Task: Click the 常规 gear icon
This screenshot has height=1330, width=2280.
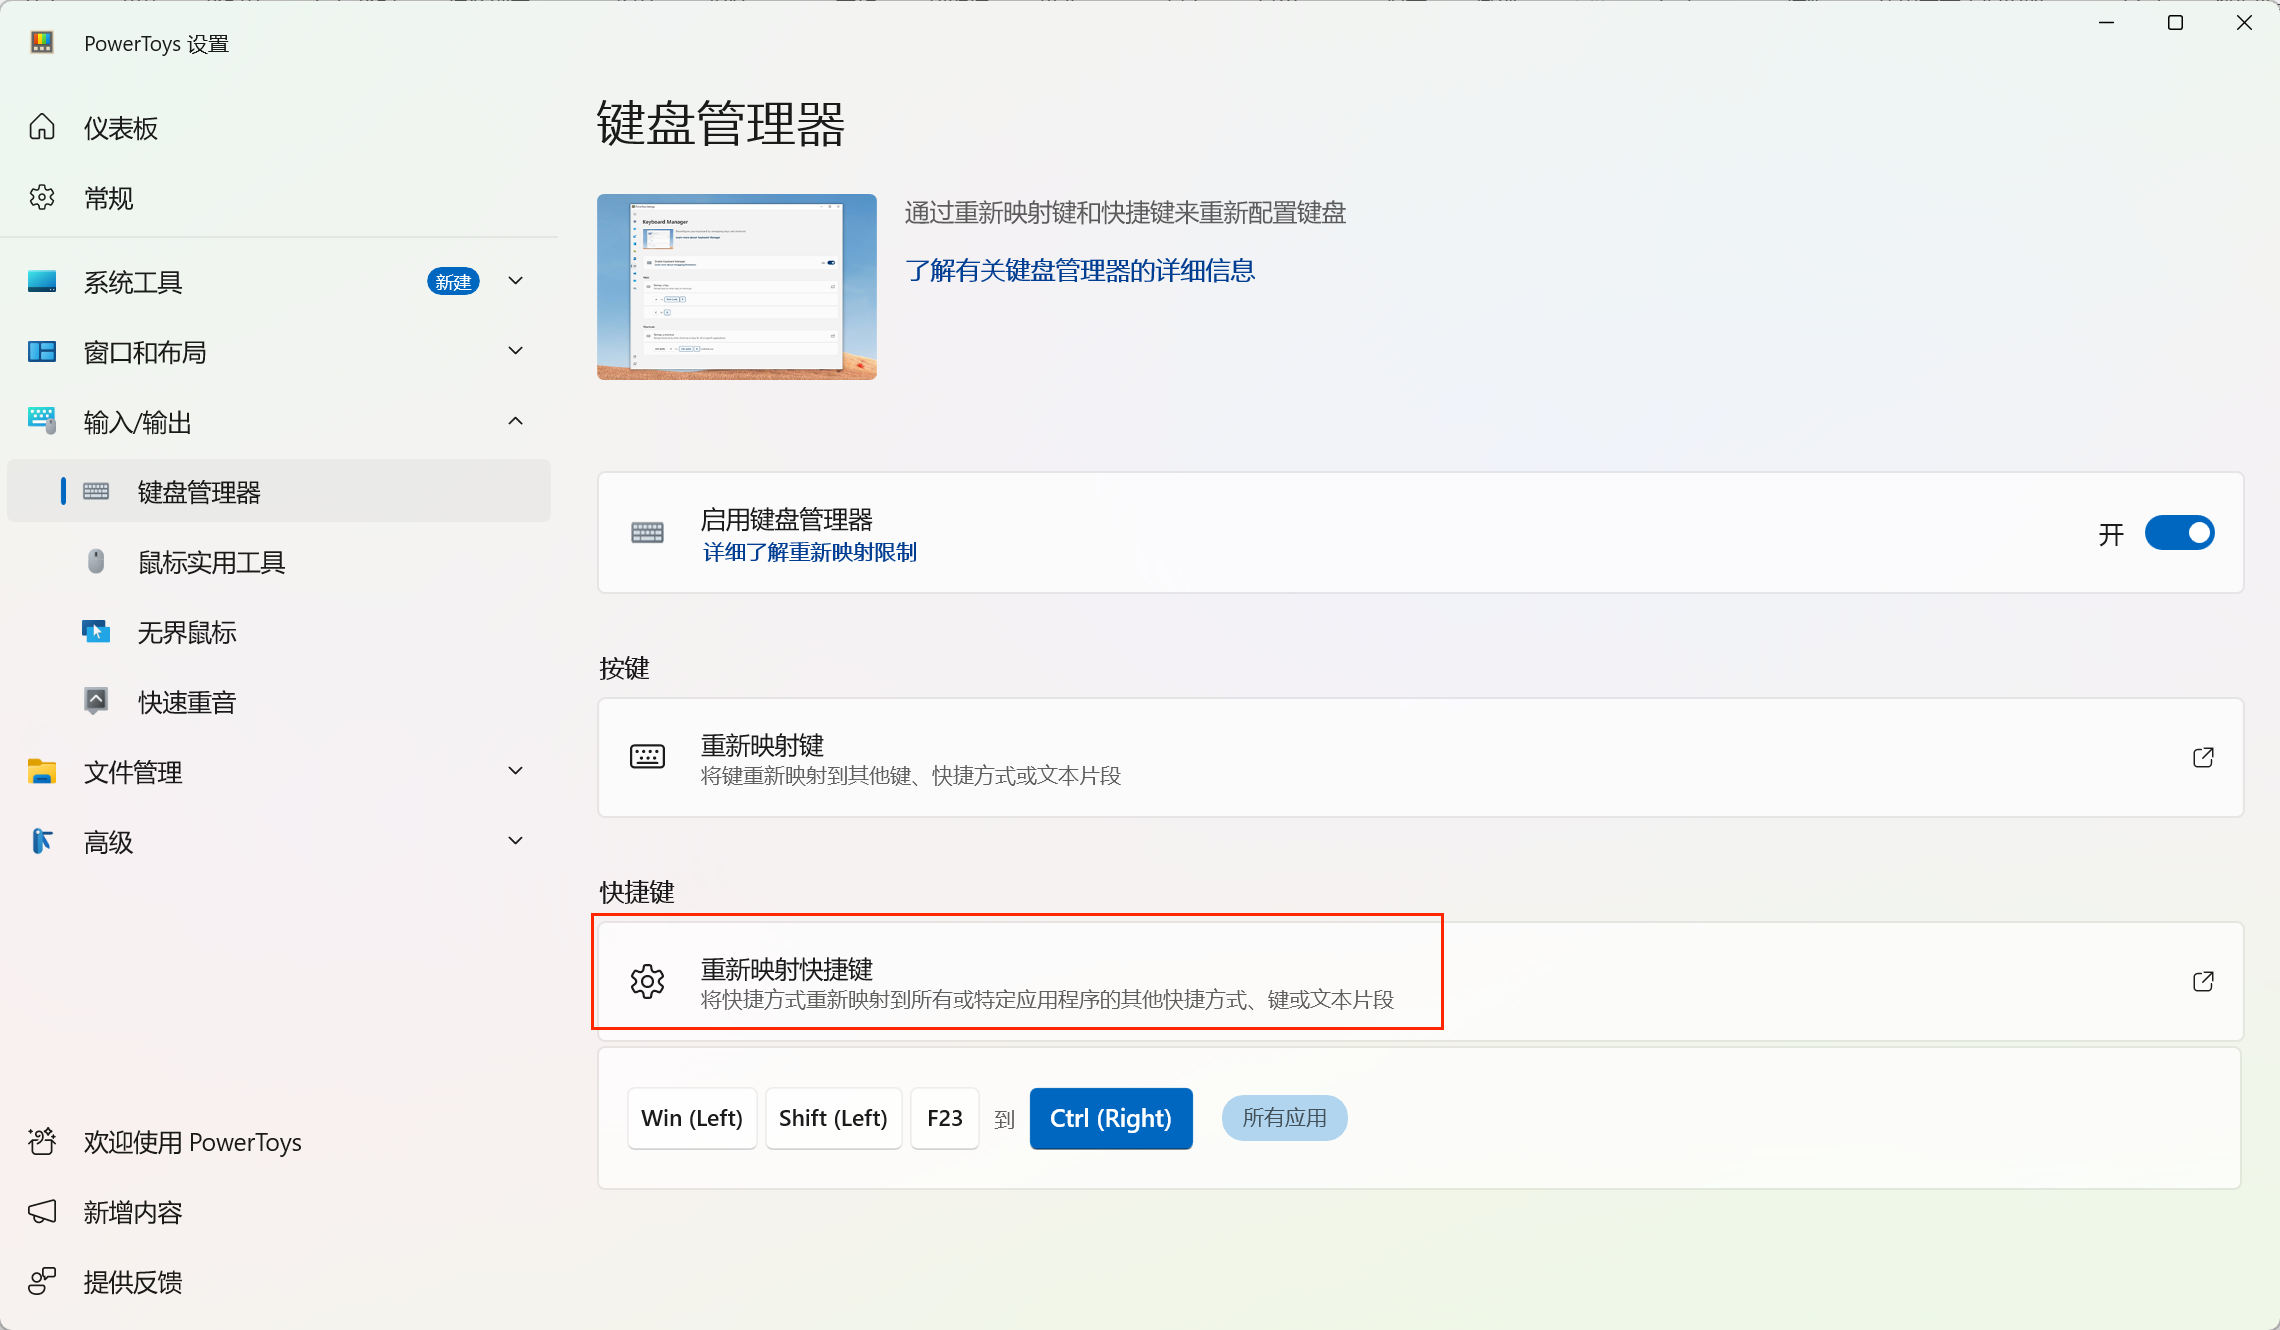Action: click(42, 197)
